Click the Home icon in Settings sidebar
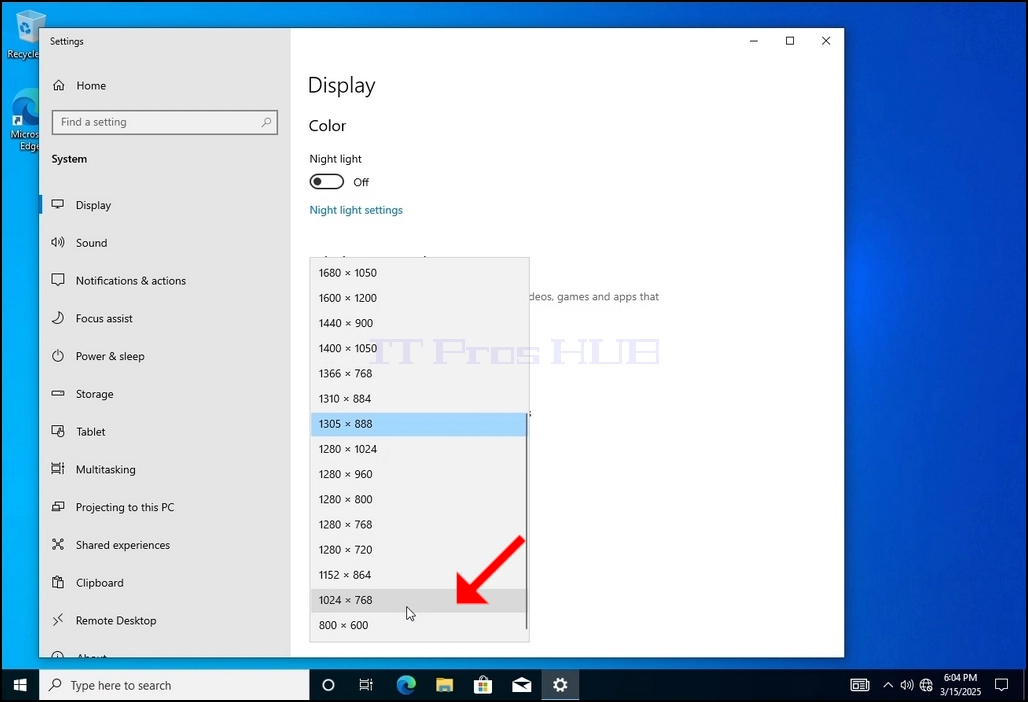The width and height of the screenshot is (1028, 702). 59,85
